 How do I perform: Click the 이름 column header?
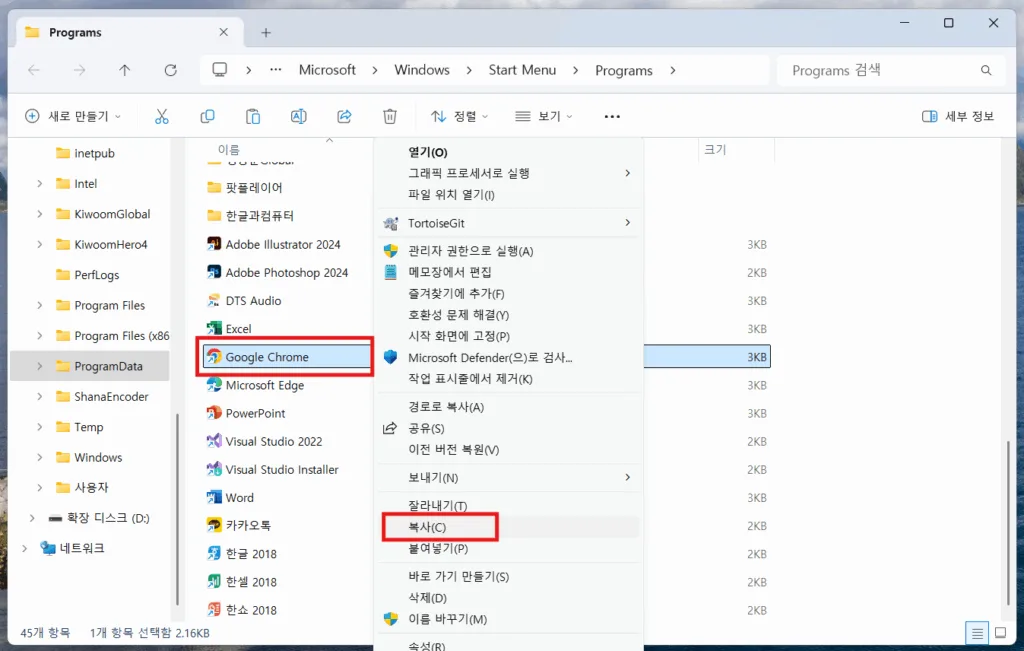point(229,150)
